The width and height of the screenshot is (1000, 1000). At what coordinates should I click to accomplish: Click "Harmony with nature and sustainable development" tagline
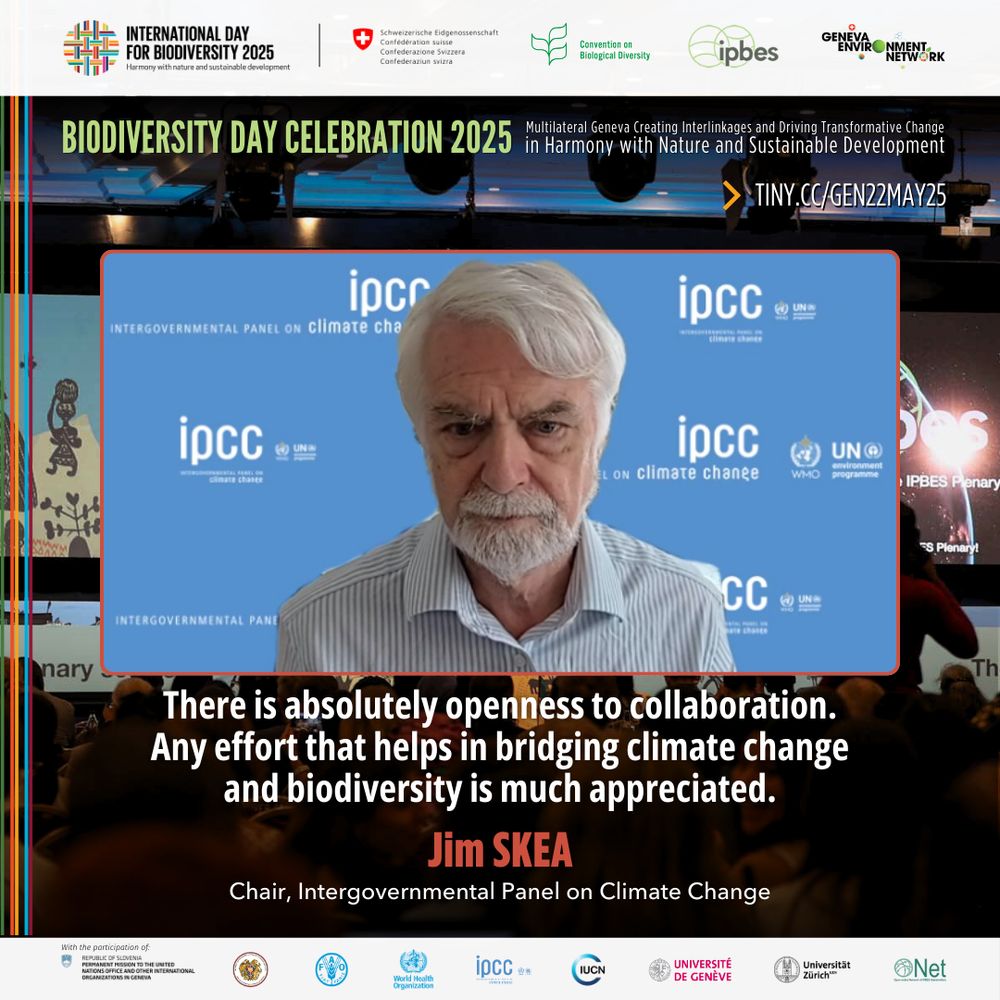[208, 67]
